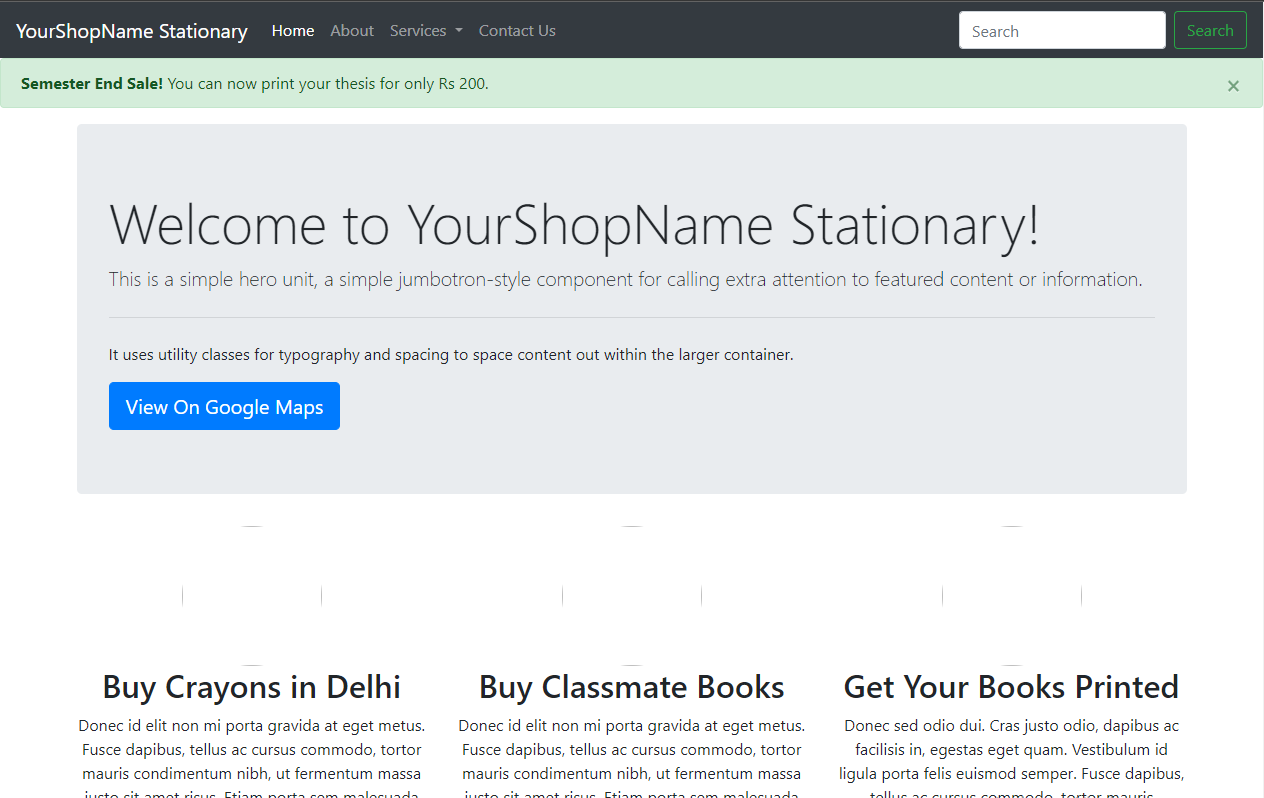Click circular image placeholder above Classmate Books
Image resolution: width=1264 pixels, height=798 pixels.
pyautogui.click(x=632, y=596)
